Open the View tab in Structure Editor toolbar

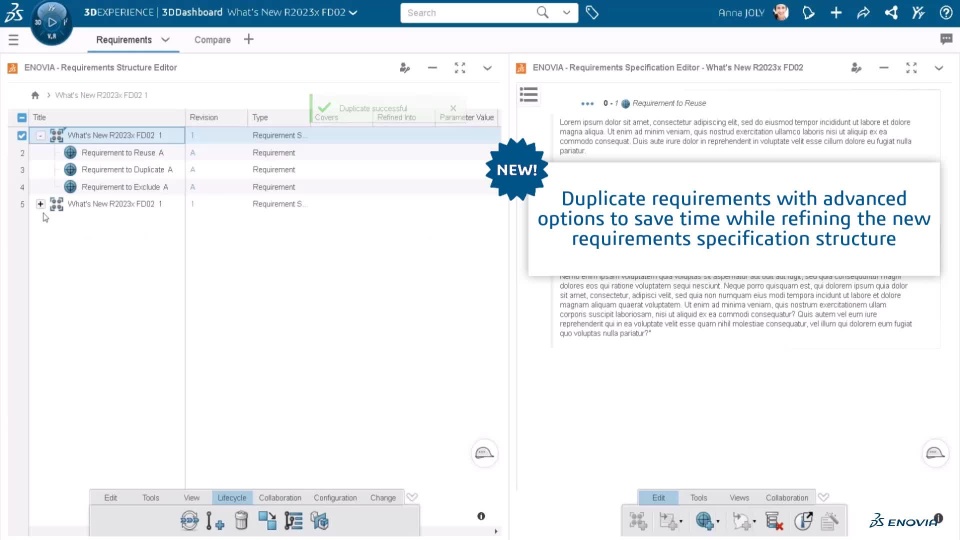pos(192,498)
